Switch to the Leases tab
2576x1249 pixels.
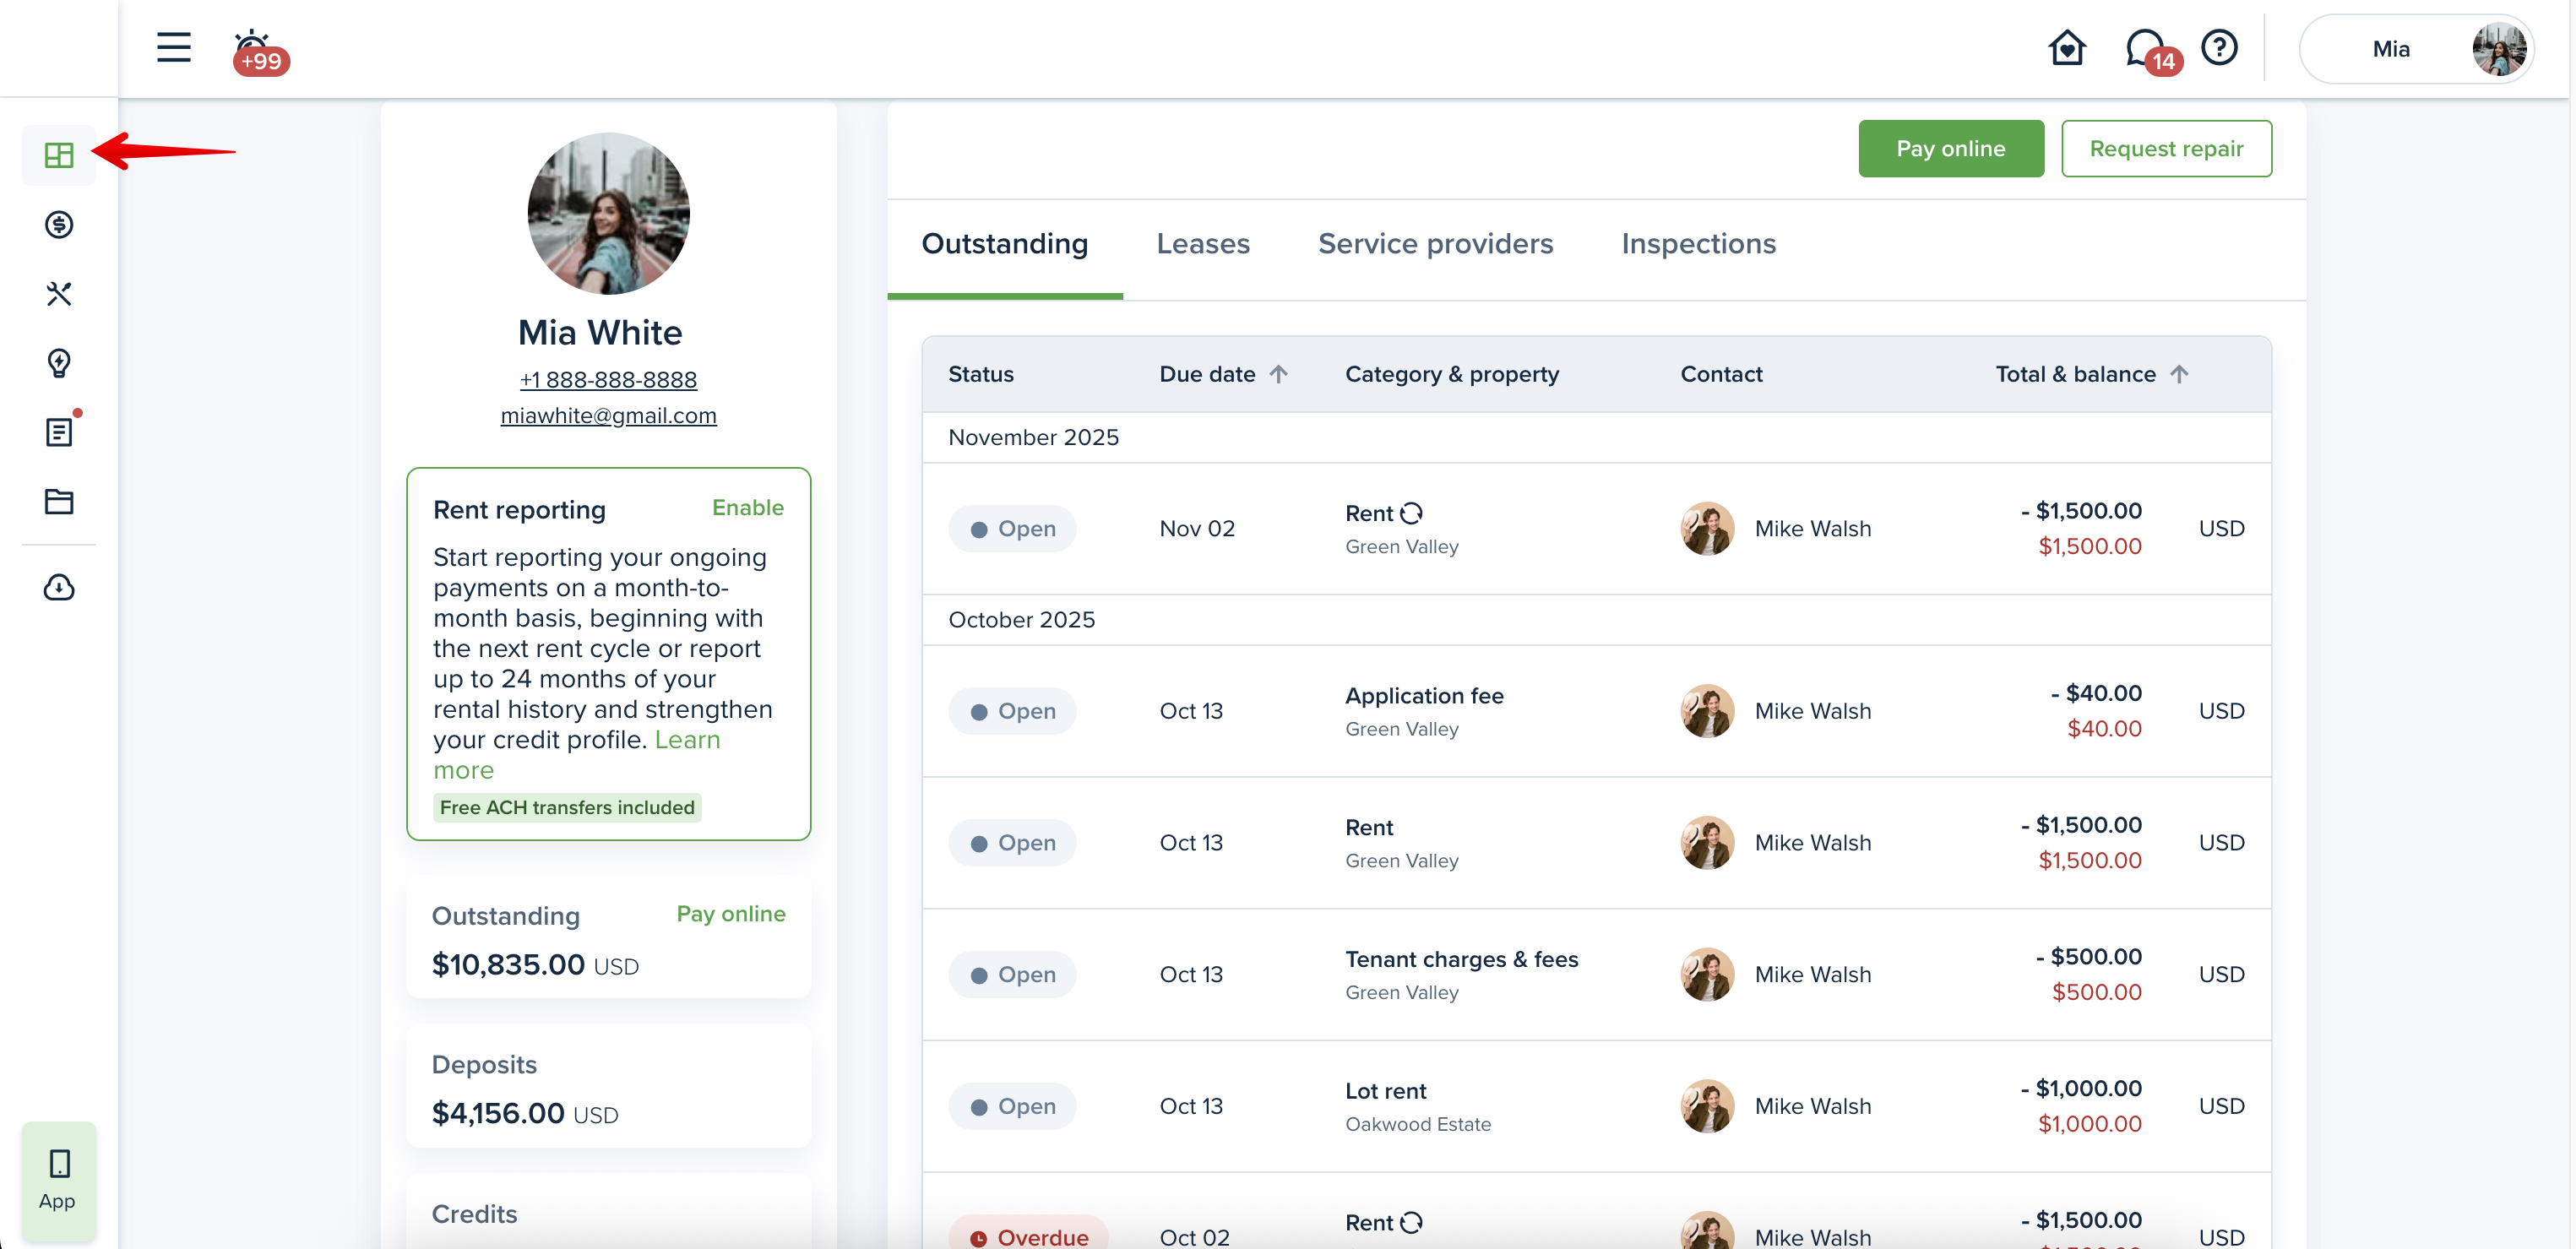pyautogui.click(x=1202, y=244)
